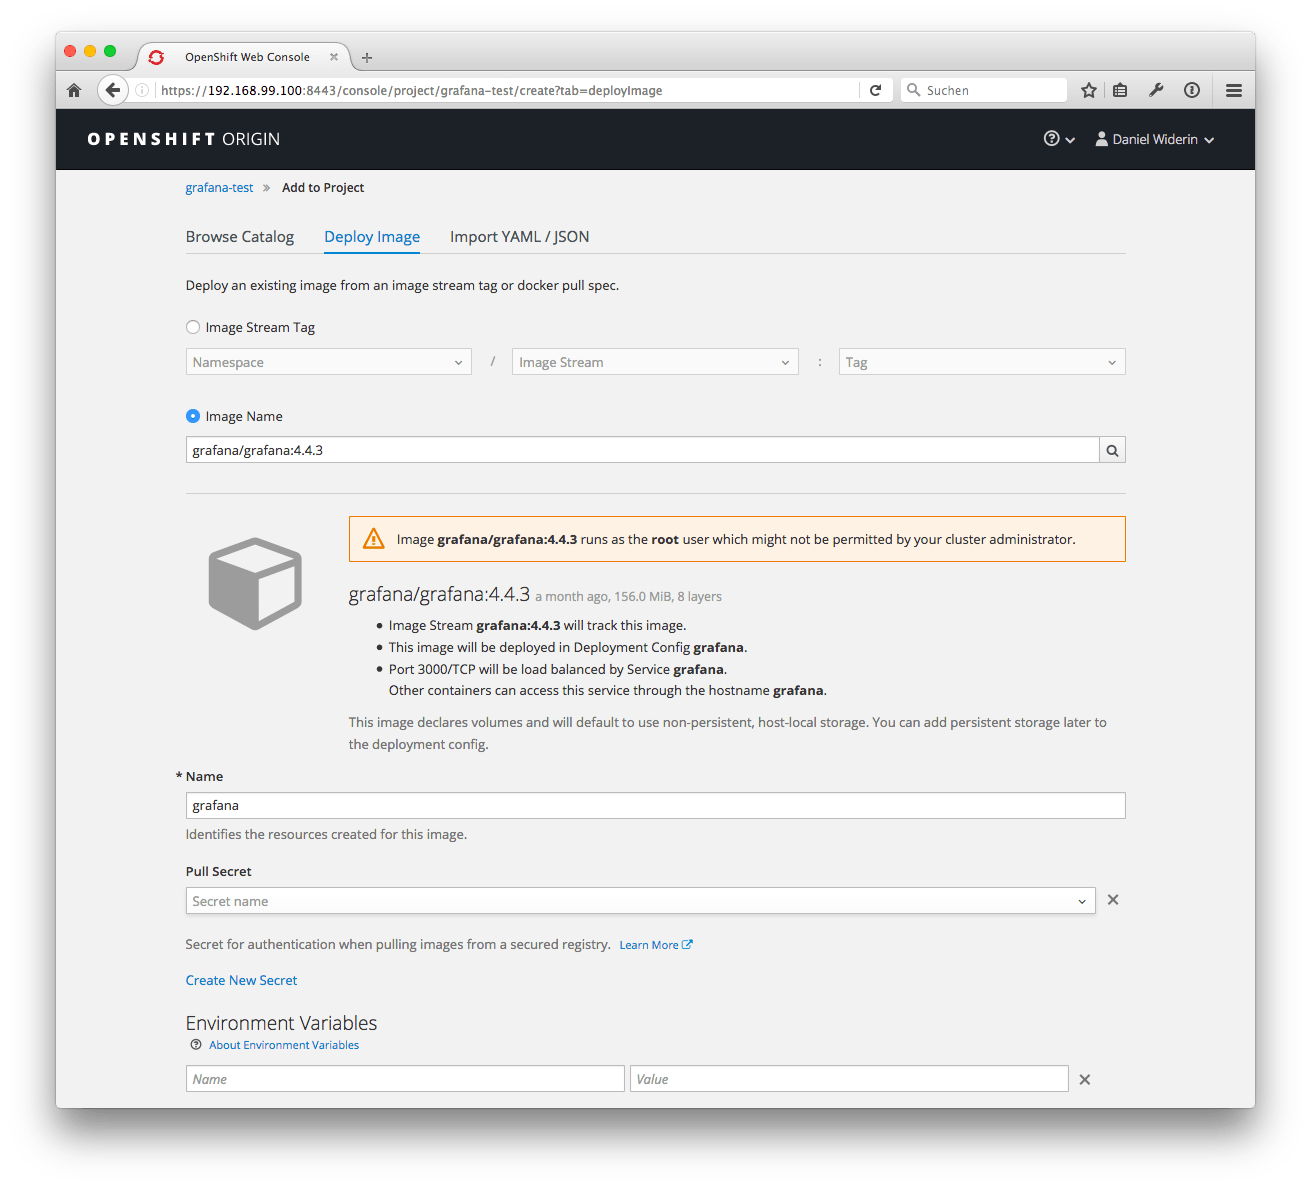Expand the Image Stream dropdown
Viewport: 1311px width, 1188px height.
tap(655, 362)
